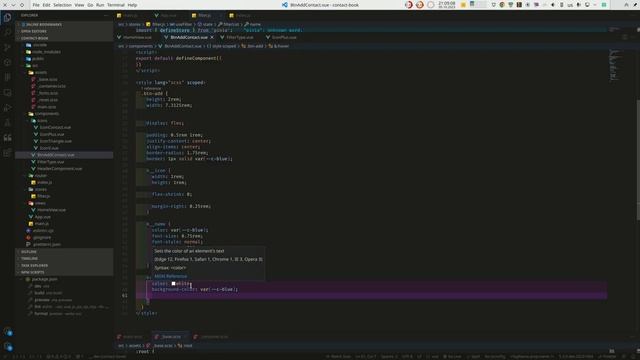
Task: Open main.js in file tree
Action: coord(64,224)
